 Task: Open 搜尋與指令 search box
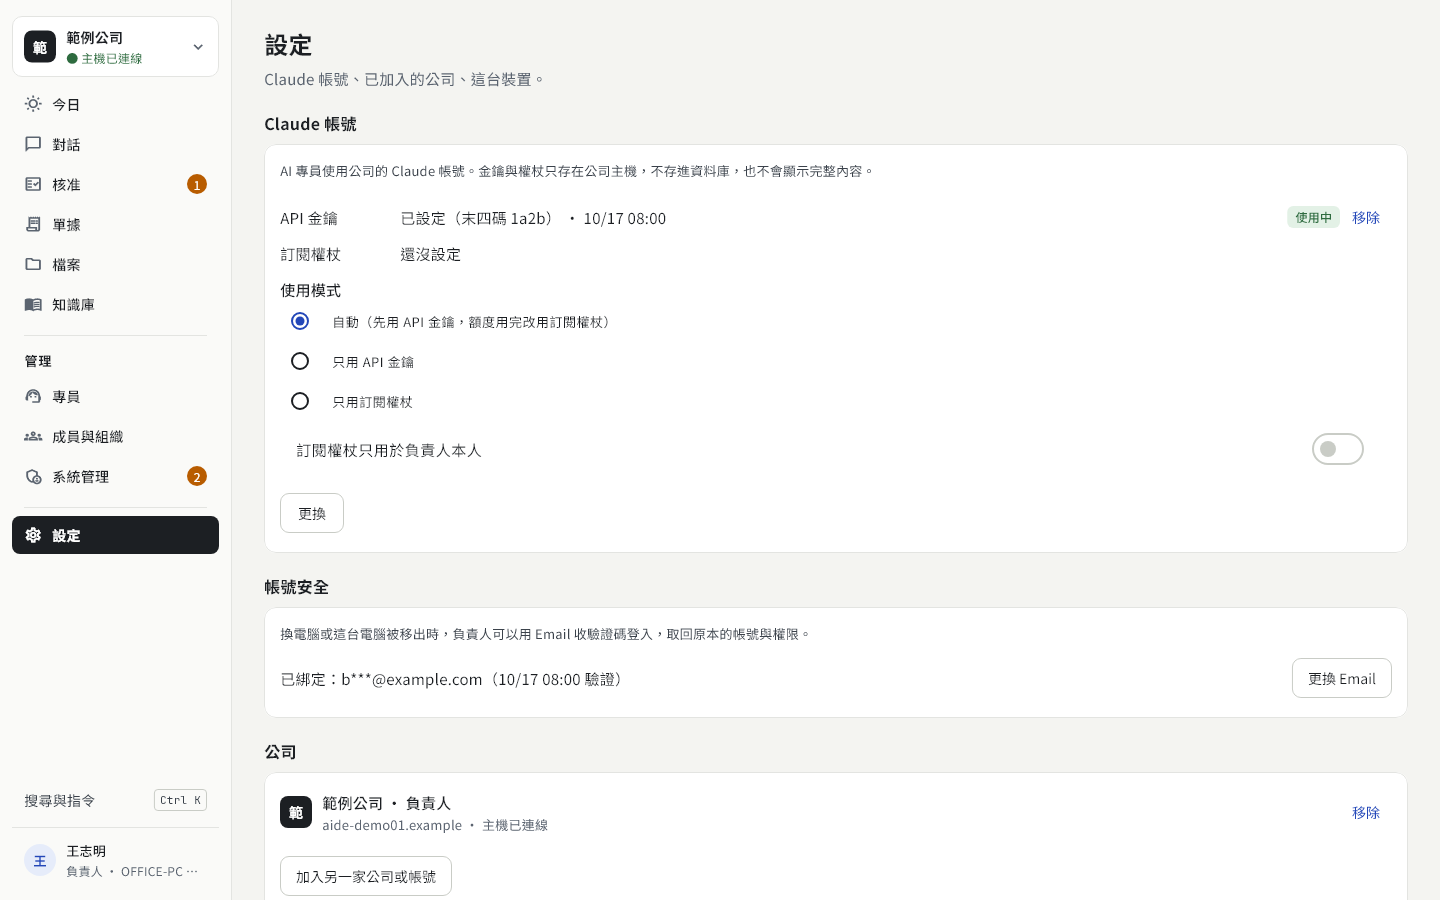pyautogui.click(x=115, y=800)
